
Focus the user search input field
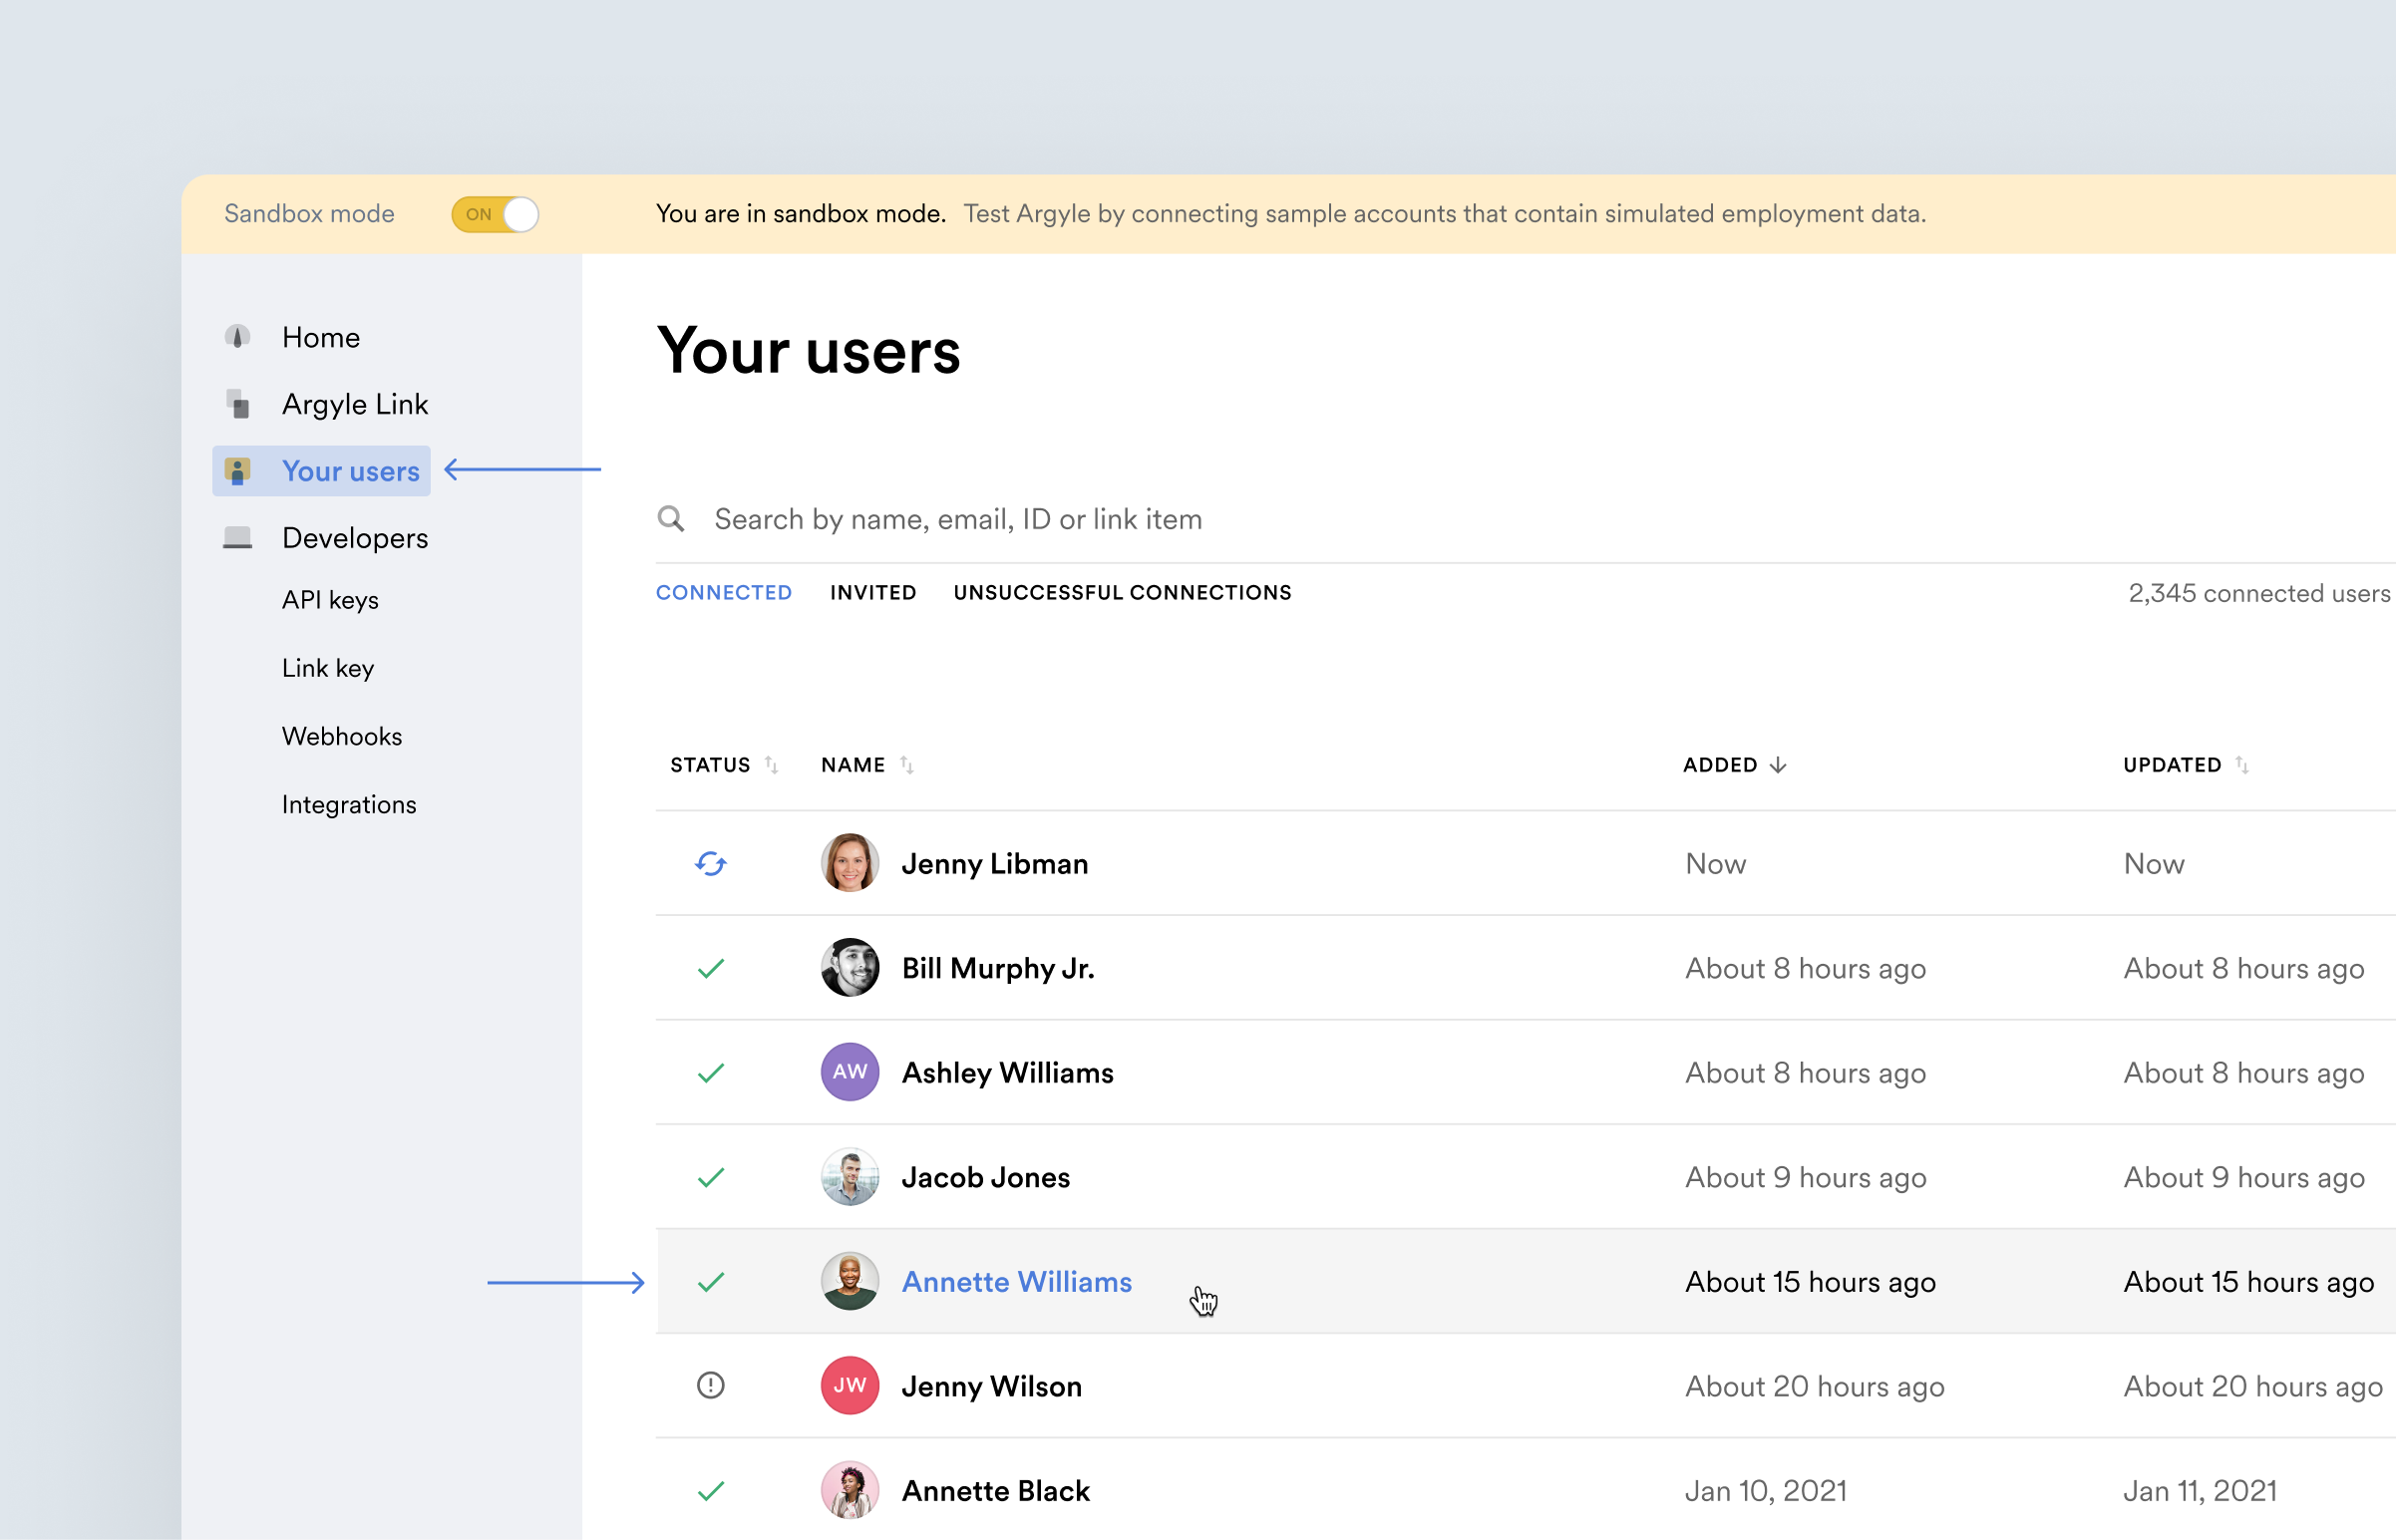pos(1200,519)
